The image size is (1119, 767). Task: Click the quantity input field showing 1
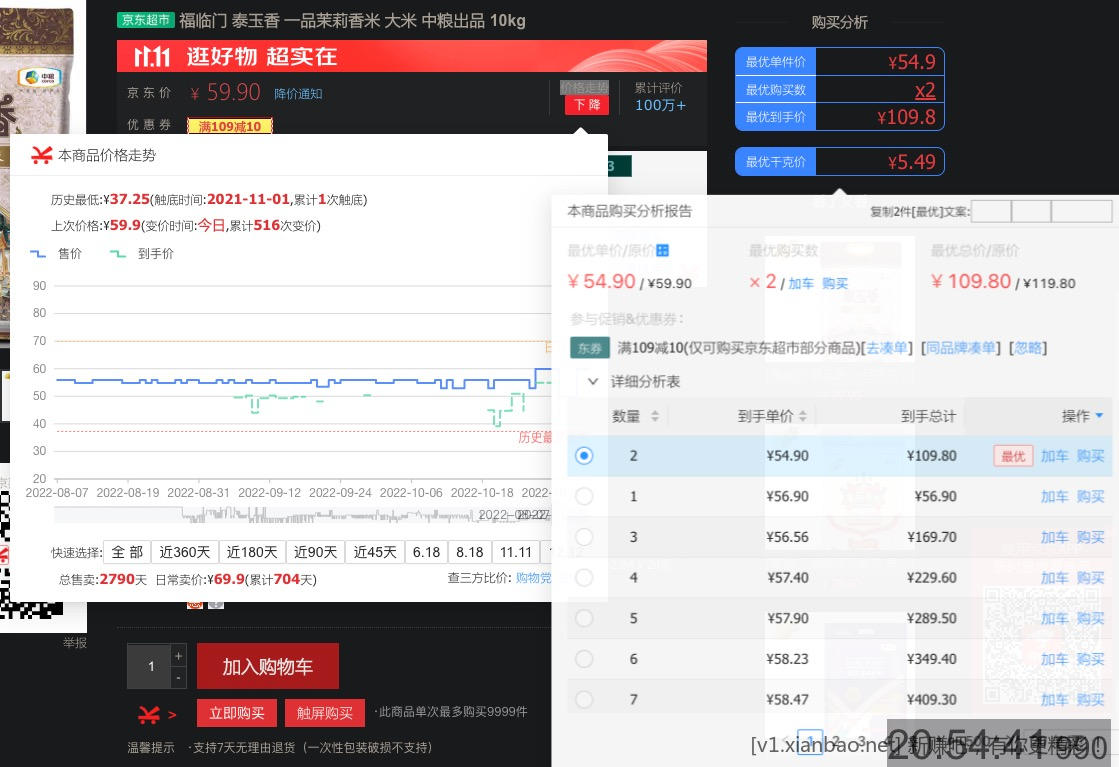pyautogui.click(x=149, y=666)
